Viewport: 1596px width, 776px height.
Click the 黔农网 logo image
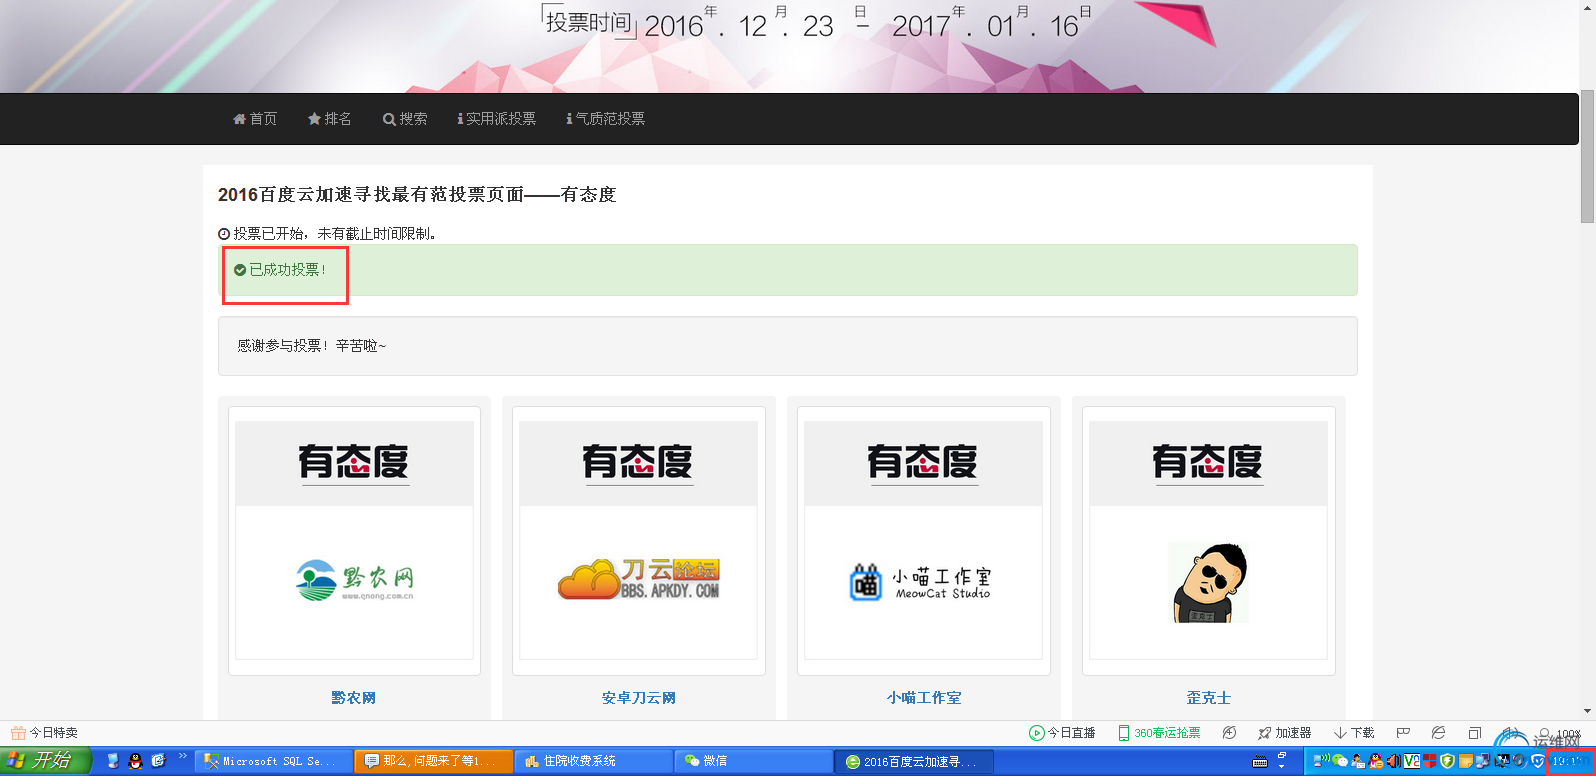[355, 581]
